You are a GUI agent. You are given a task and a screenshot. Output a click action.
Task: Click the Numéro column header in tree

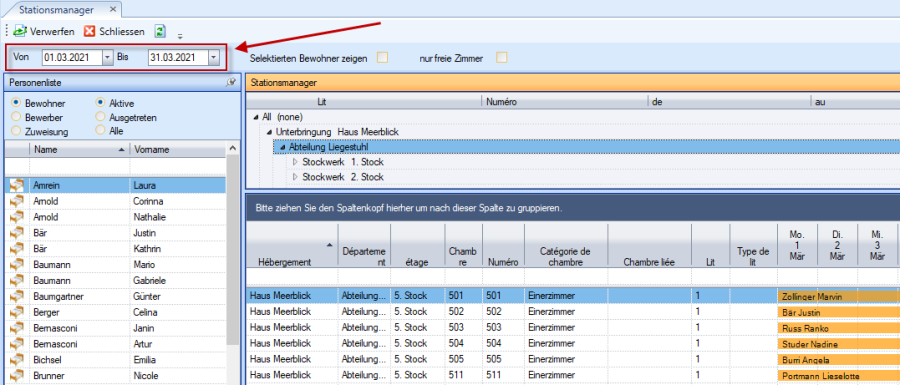coord(564,102)
